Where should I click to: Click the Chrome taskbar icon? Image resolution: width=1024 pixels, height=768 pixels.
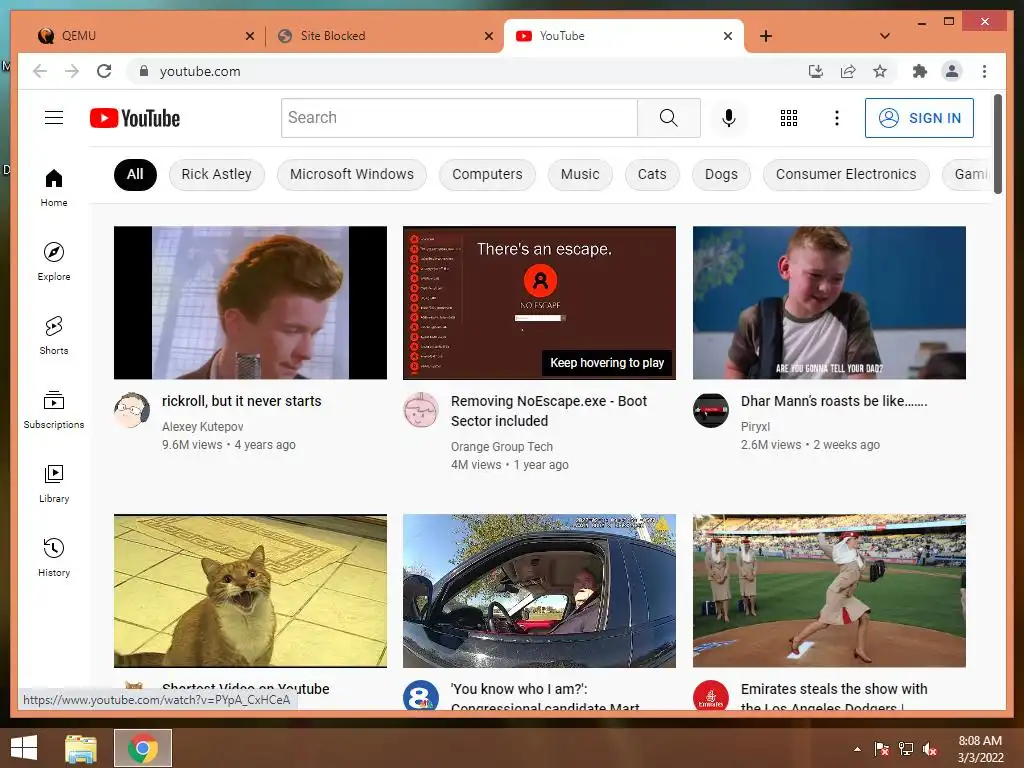[x=143, y=748]
